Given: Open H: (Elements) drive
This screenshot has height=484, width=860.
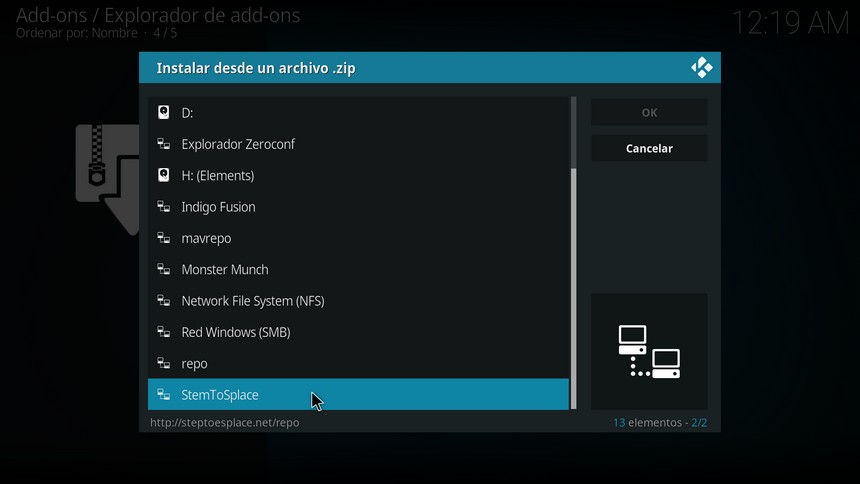Looking at the screenshot, I should tap(358, 175).
